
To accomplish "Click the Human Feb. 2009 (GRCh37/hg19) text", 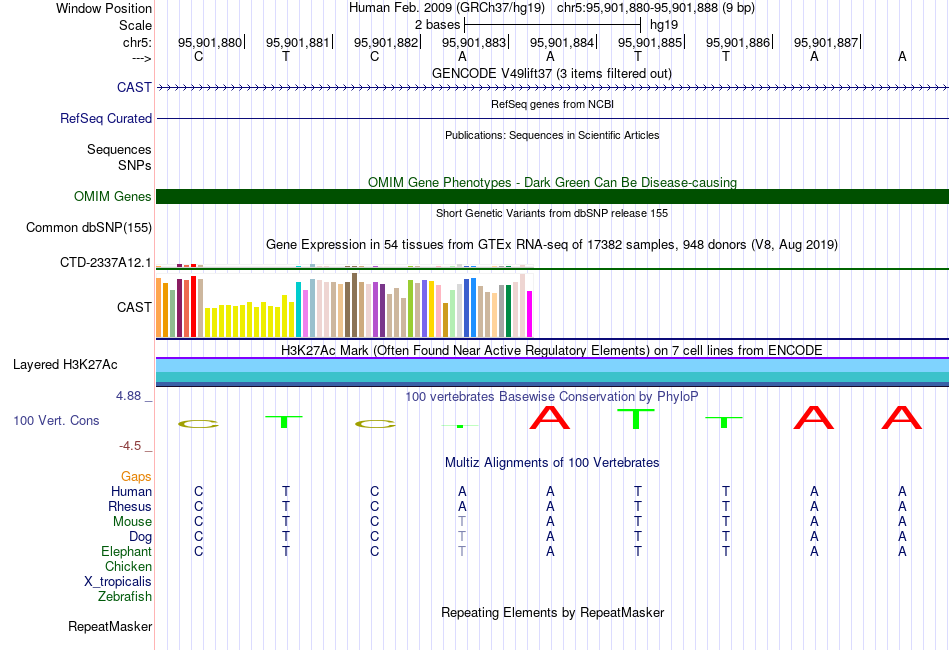I will 447,8.
